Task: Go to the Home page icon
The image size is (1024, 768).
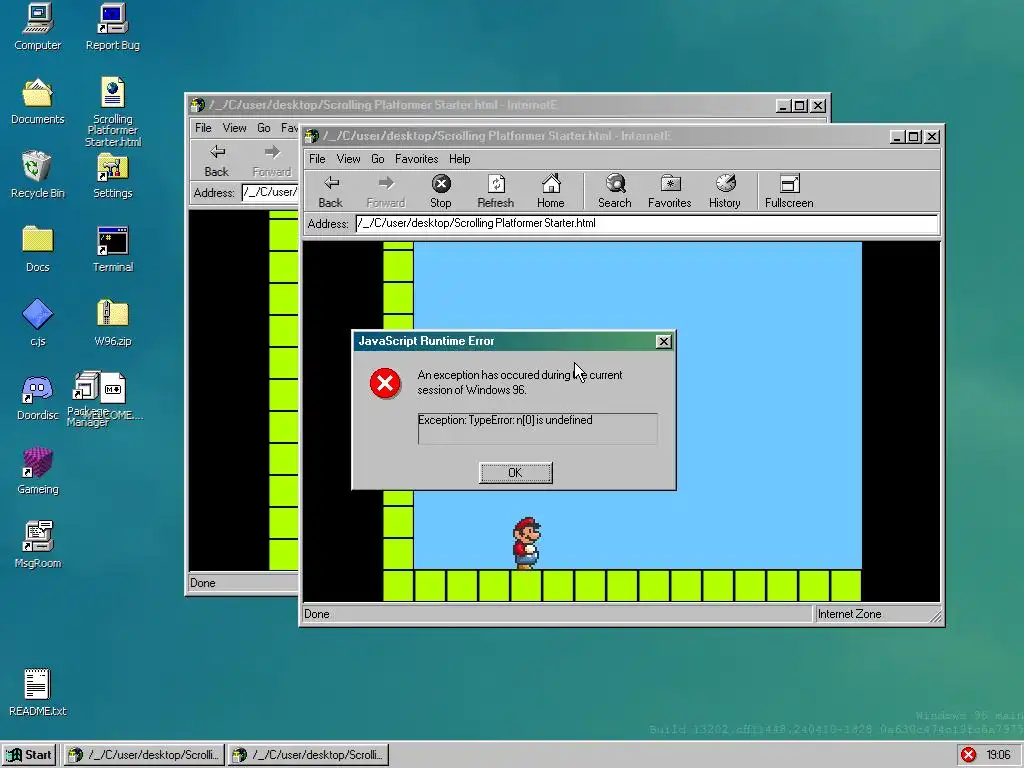Action: coord(551,191)
